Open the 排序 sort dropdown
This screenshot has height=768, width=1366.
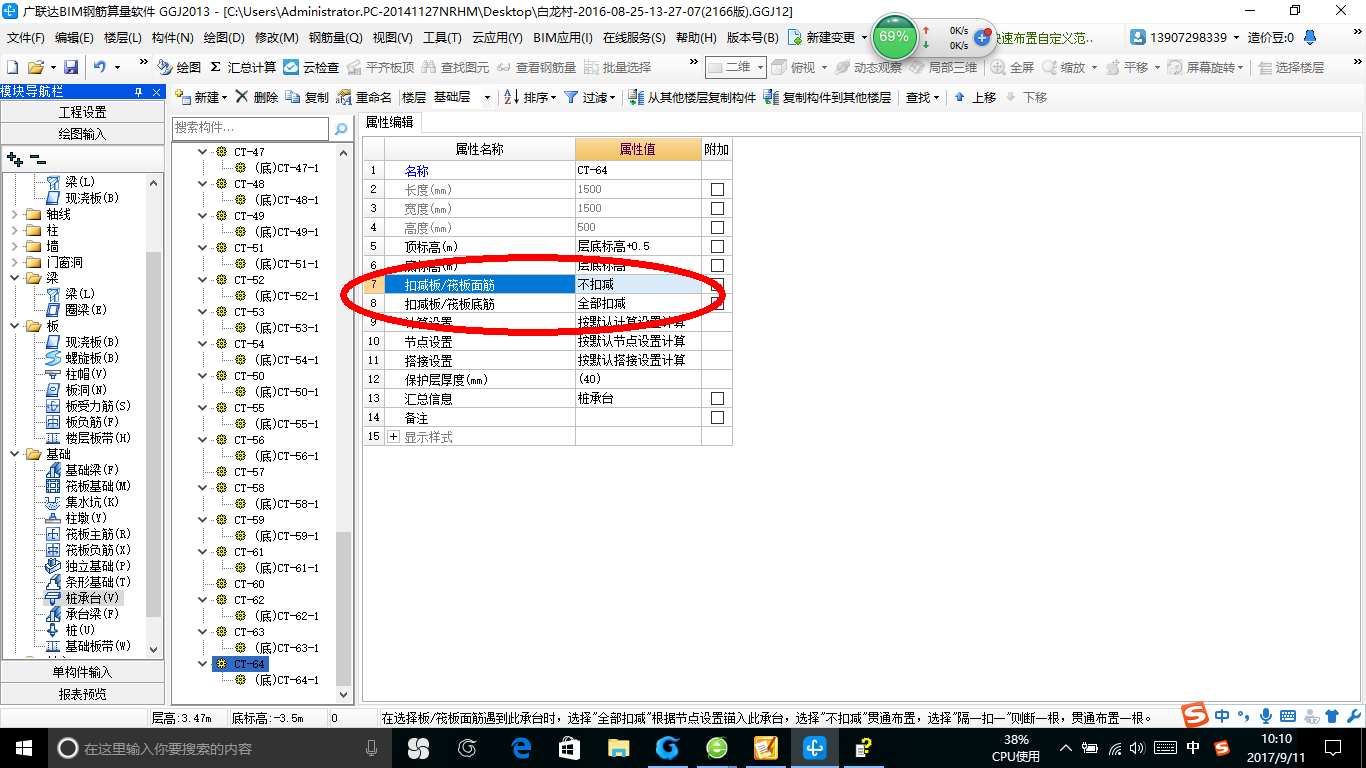(530, 97)
